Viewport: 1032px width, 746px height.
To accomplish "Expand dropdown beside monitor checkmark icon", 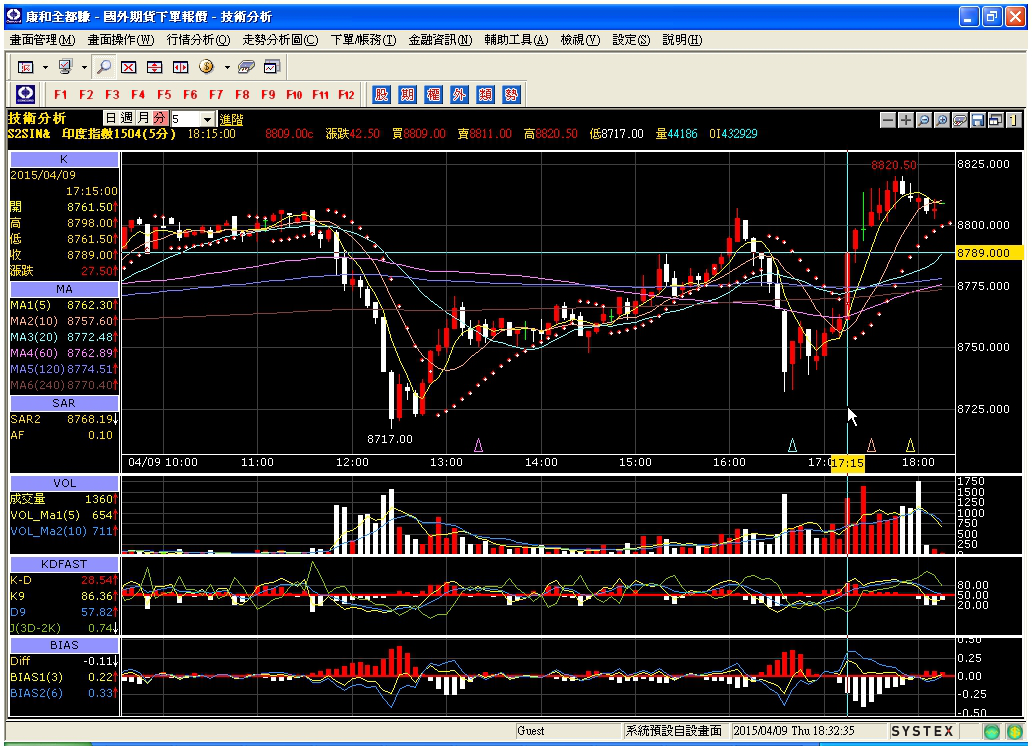I will point(84,67).
